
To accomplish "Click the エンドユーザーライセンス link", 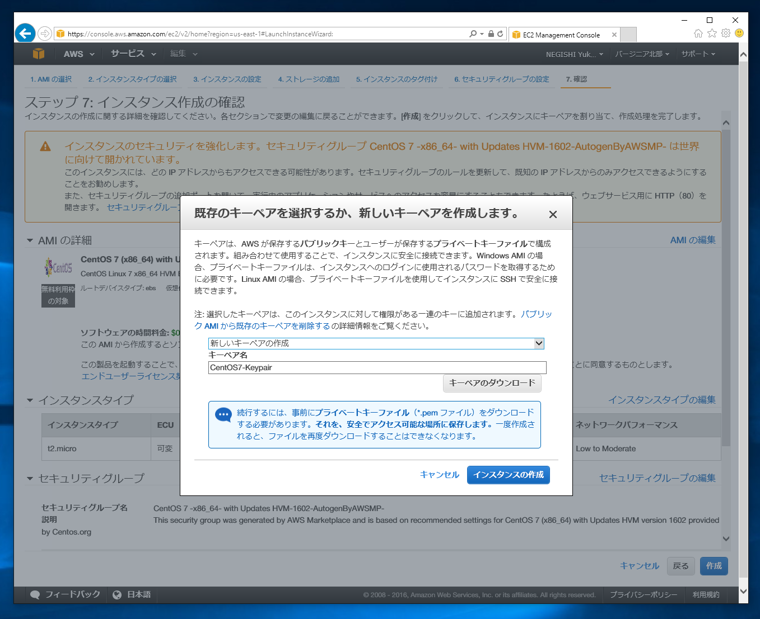I will coord(130,377).
